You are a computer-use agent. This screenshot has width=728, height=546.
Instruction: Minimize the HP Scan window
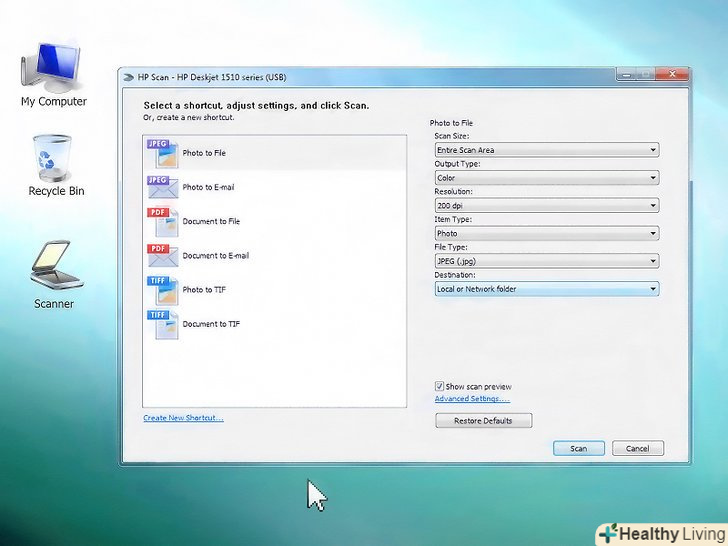626,74
